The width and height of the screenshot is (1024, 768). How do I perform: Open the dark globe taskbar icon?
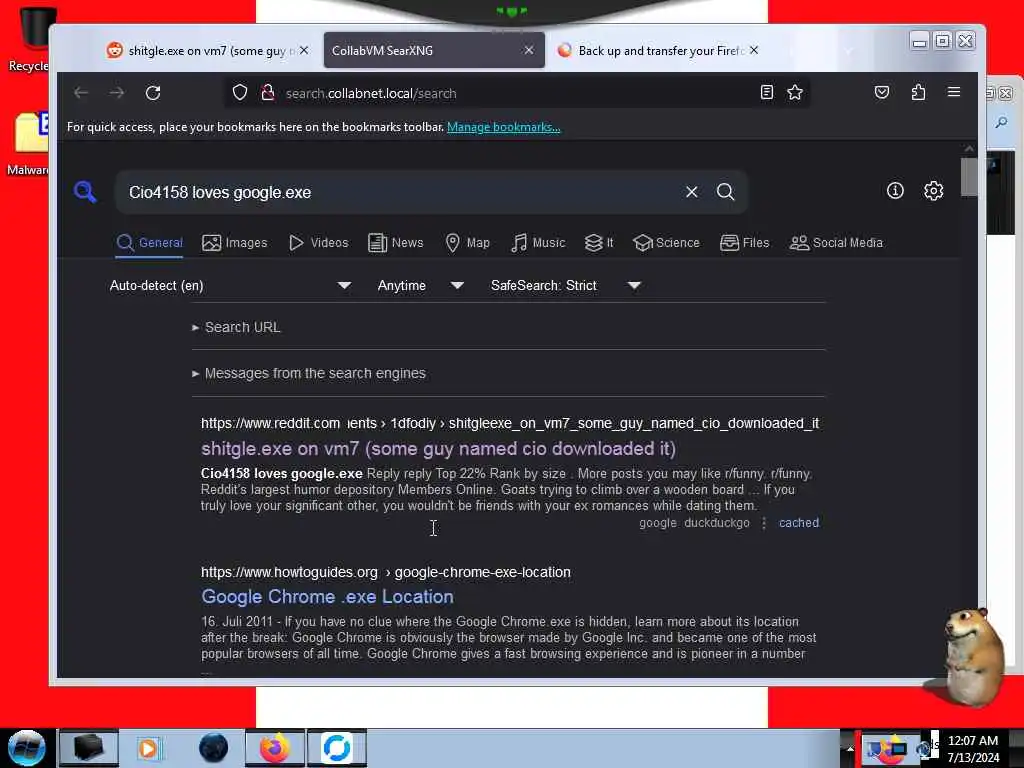coord(213,748)
